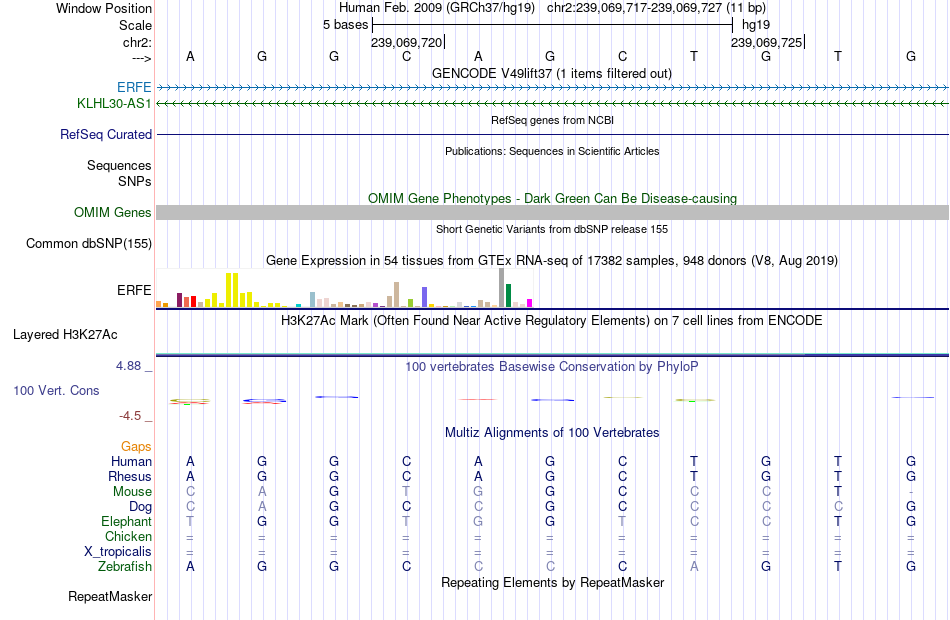The height and width of the screenshot is (620, 950).
Task: Click the gray OMIM Genes bar
Action: (x=552, y=212)
